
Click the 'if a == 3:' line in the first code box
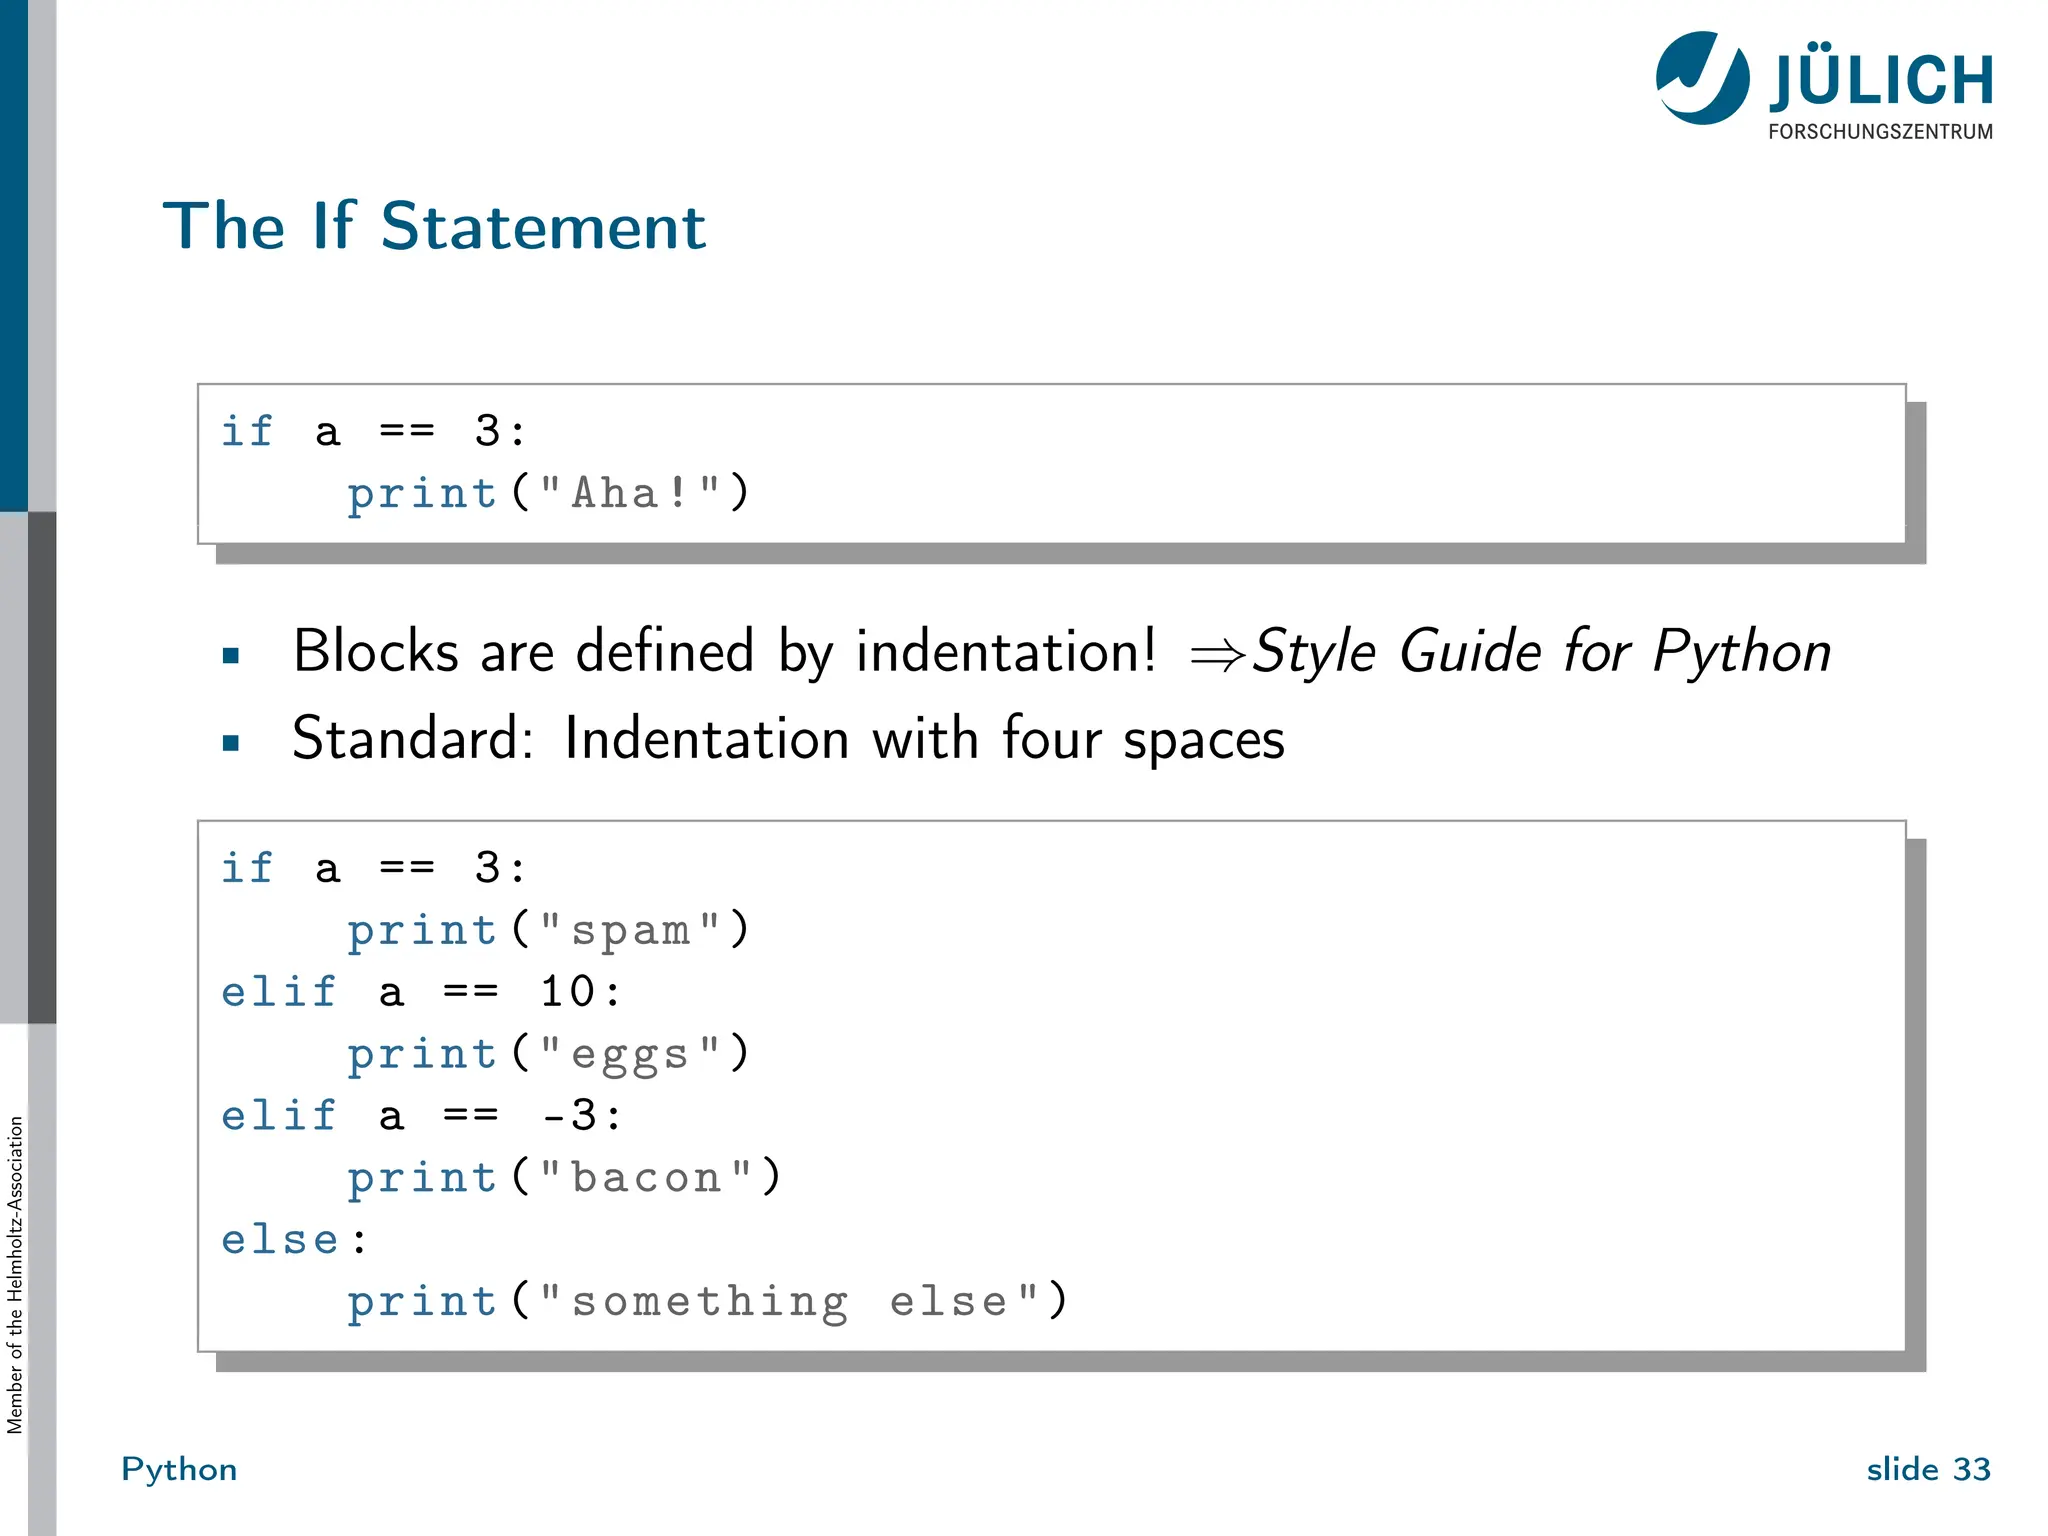click(x=373, y=432)
